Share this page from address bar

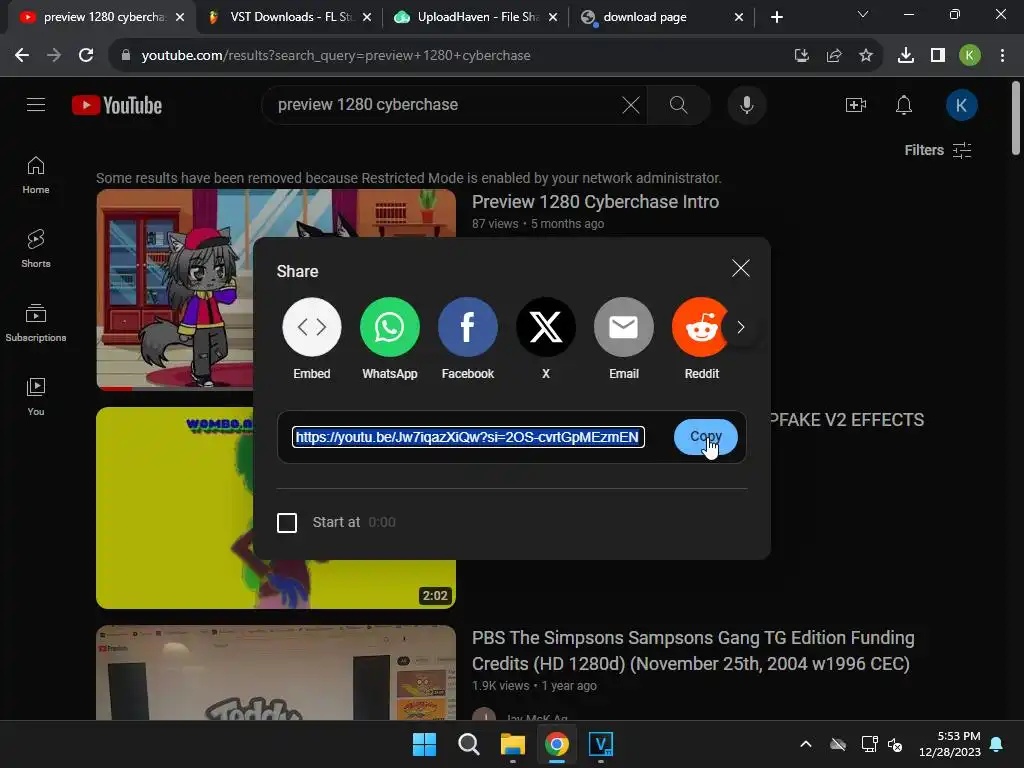coord(833,56)
